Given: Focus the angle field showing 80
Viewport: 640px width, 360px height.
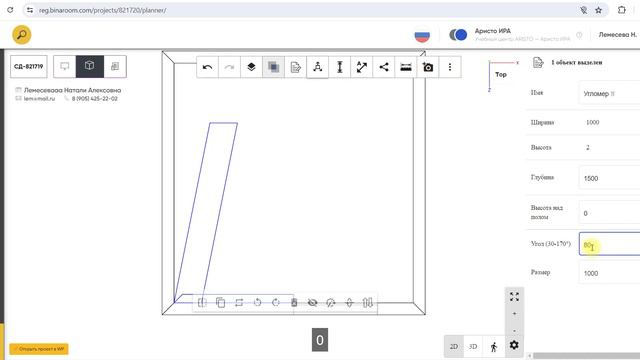Looking at the screenshot, I should tap(610, 244).
